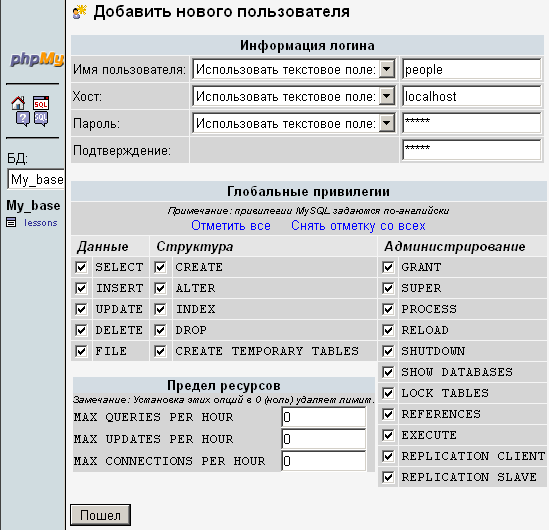Uncheck the GRANT privilege
Screen dimensions: 549x530
[x=388, y=267]
